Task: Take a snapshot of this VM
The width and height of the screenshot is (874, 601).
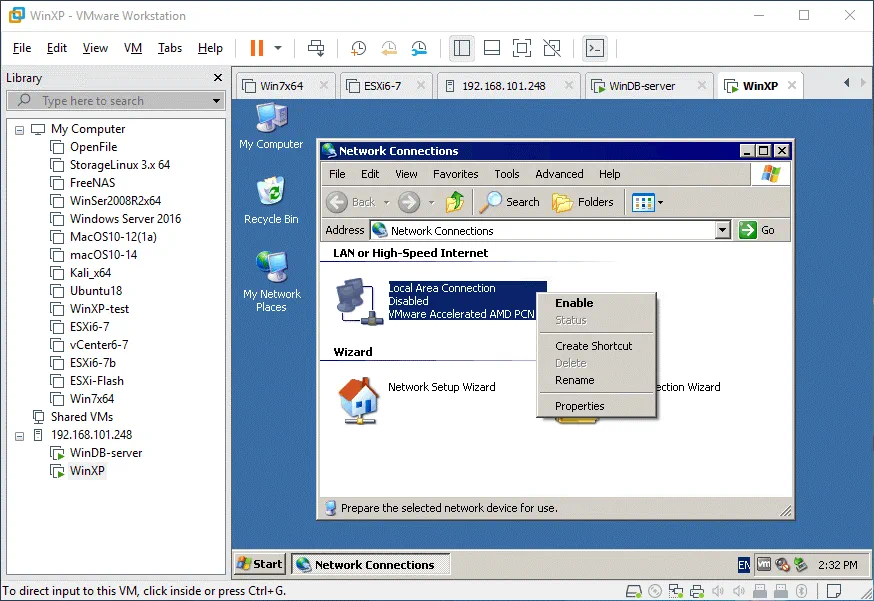Action: (x=358, y=48)
